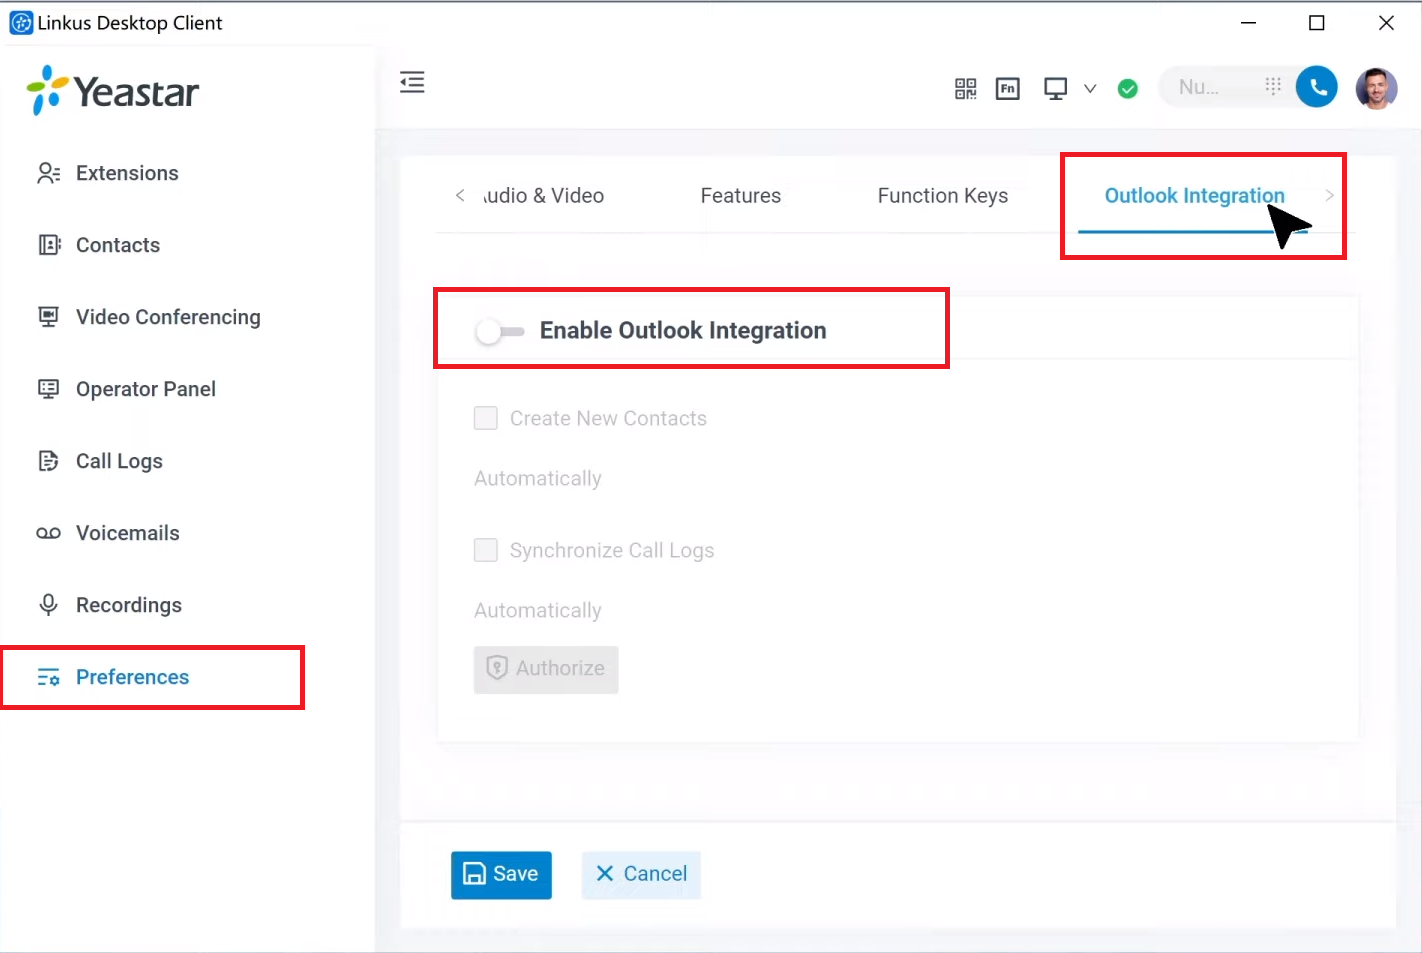Cancel the current changes
Screen dimensions: 1422x953
(x=641, y=874)
